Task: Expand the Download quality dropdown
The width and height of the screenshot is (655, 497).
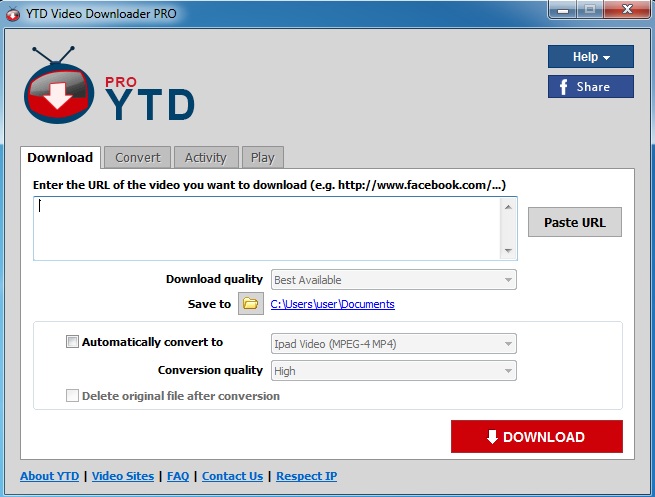Action: [x=394, y=280]
